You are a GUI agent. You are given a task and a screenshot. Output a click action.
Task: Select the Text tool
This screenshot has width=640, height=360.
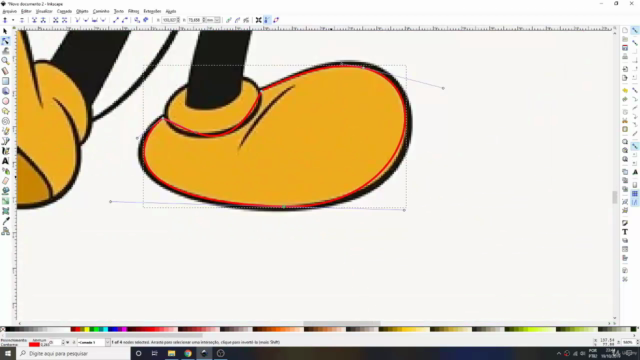point(5,161)
